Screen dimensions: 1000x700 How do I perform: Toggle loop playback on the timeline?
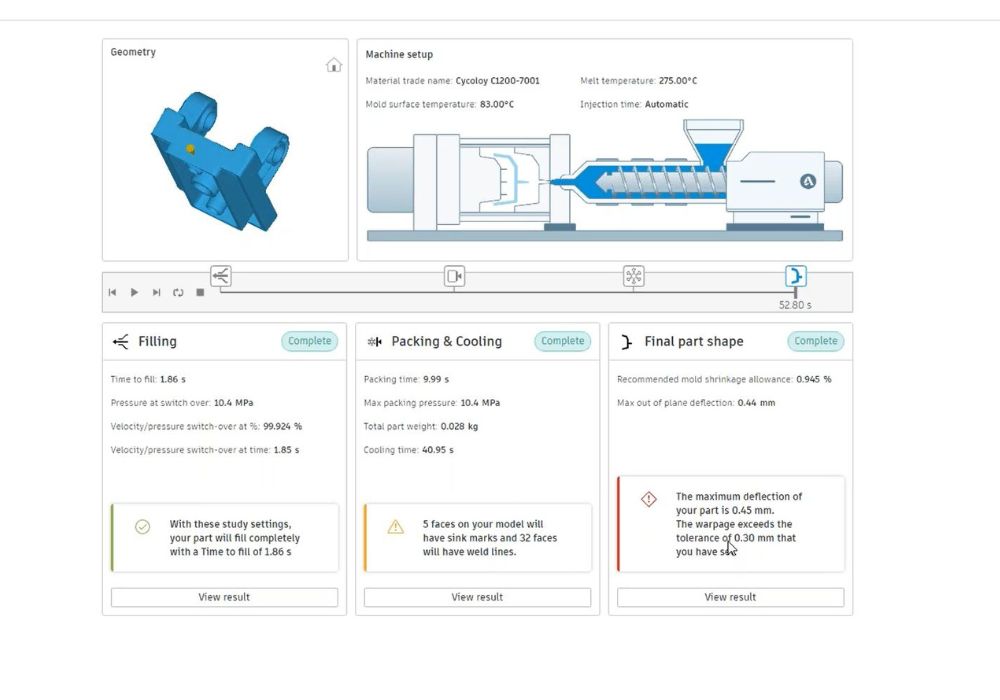178,292
